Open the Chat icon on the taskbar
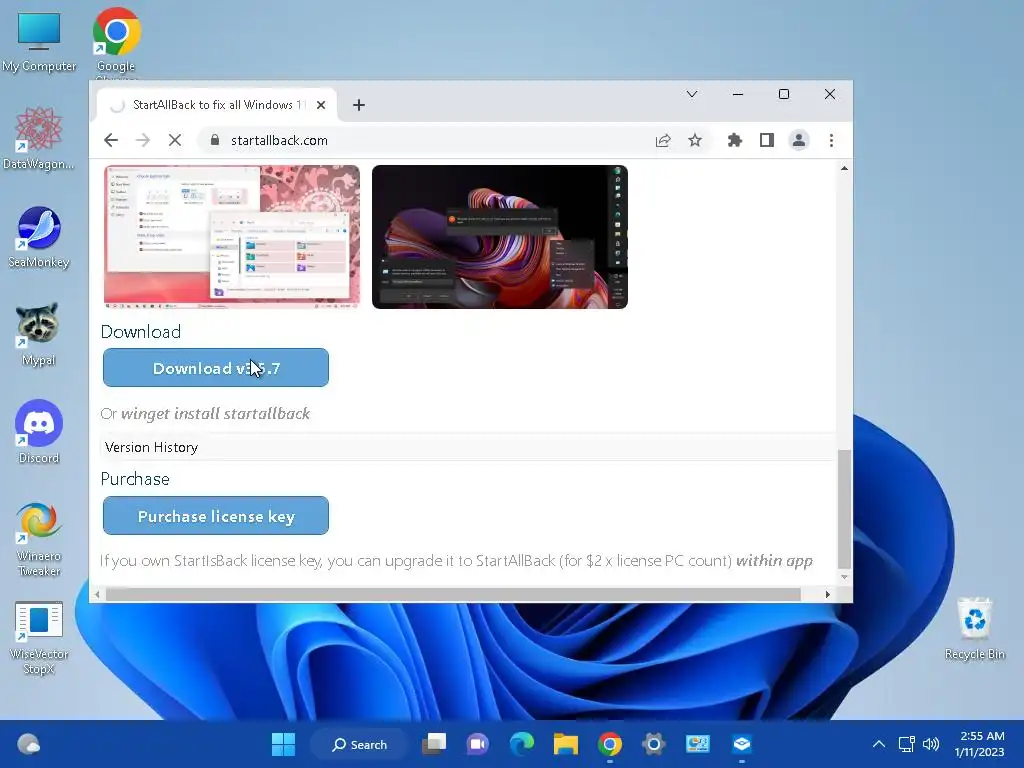1024x768 pixels. [x=477, y=744]
